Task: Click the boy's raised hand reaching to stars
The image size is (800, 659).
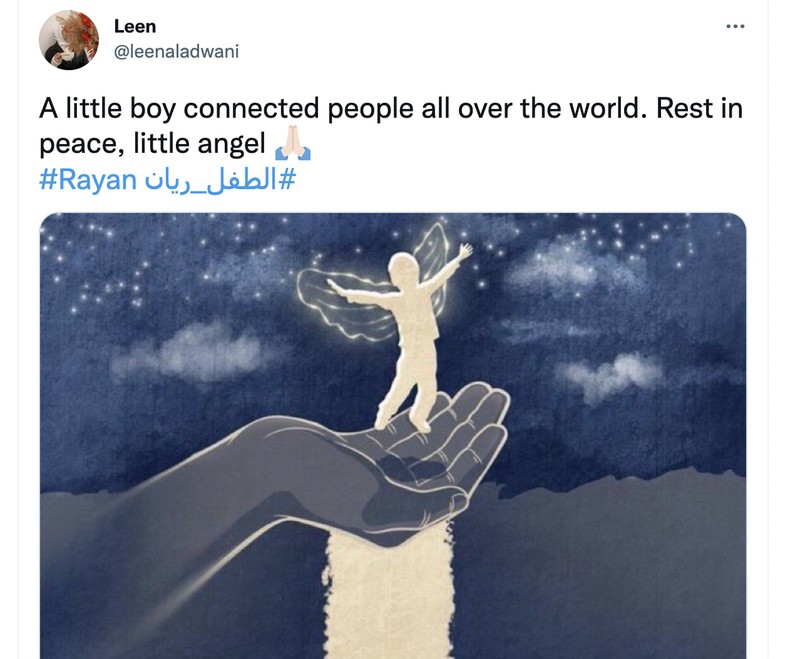Action: pyautogui.click(x=464, y=251)
